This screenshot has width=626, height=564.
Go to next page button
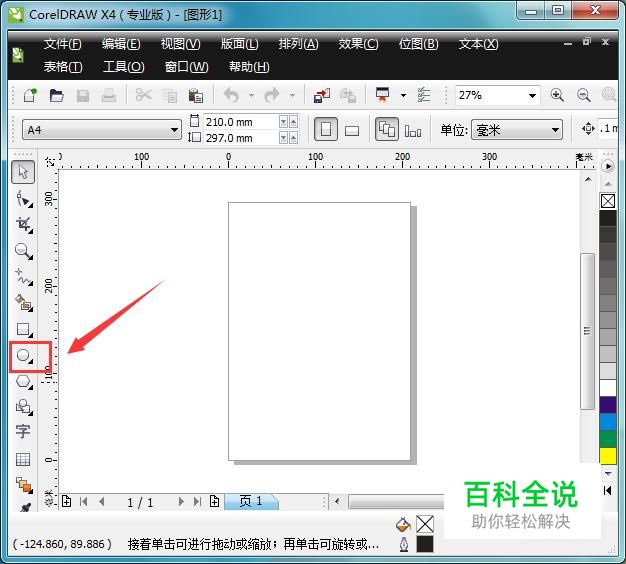point(181,501)
